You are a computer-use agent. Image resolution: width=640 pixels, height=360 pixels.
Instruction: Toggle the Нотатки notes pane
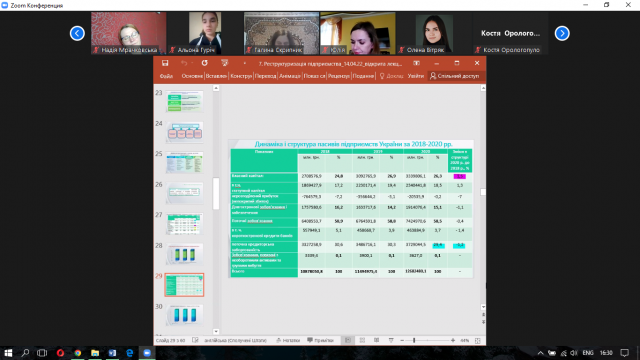click(x=288, y=340)
